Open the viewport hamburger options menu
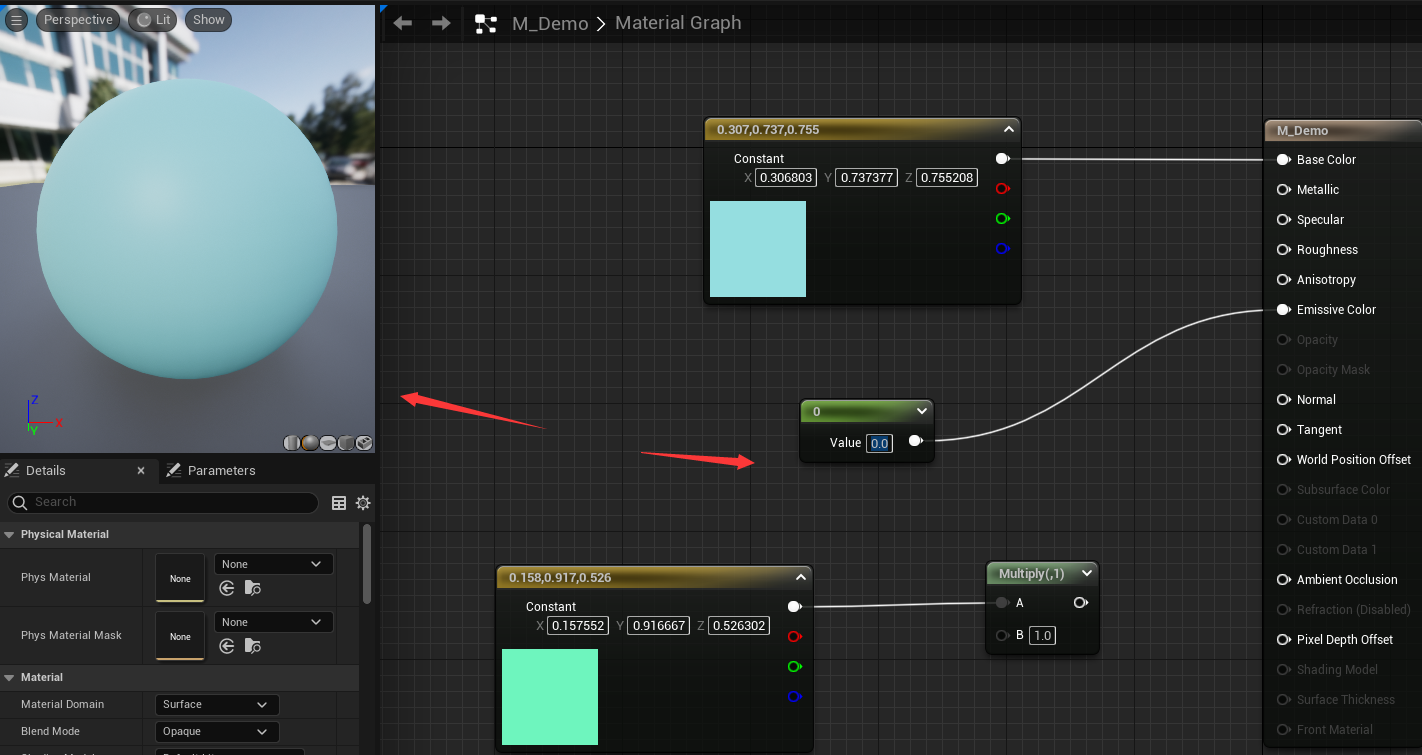The width and height of the screenshot is (1422, 755). tap(16, 20)
